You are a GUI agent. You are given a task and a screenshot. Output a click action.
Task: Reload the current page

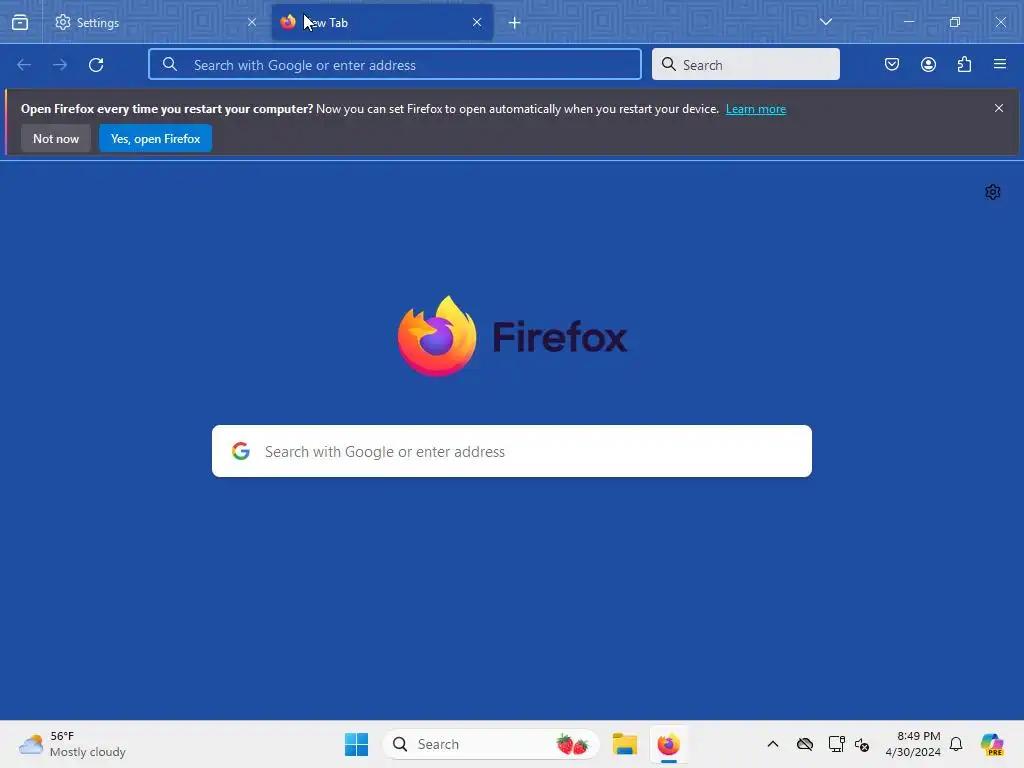[96, 65]
